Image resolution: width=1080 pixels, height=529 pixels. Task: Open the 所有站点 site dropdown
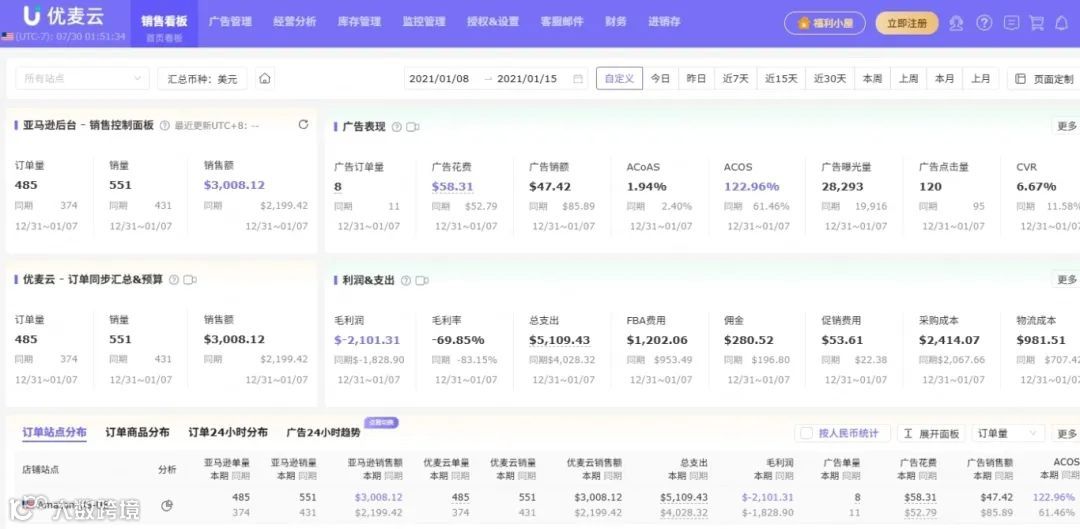tap(83, 79)
